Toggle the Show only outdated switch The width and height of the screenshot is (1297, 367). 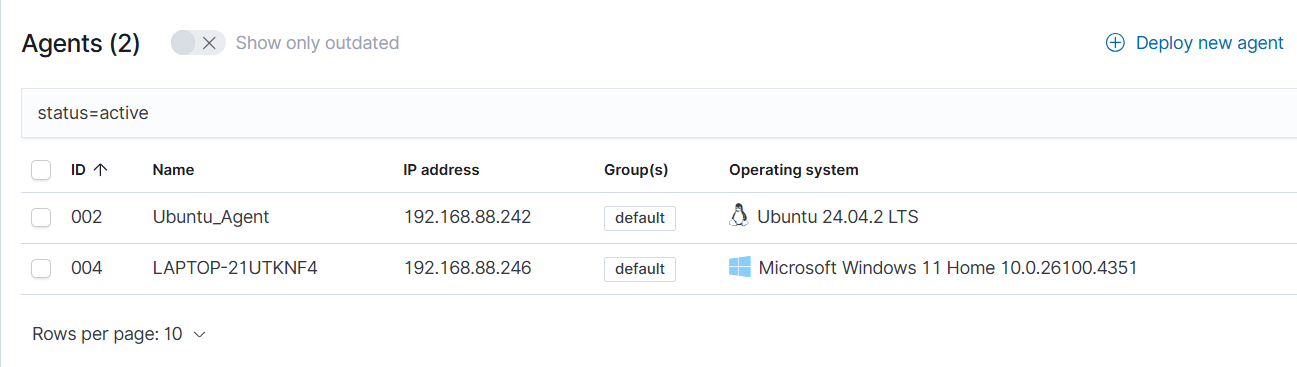point(198,43)
